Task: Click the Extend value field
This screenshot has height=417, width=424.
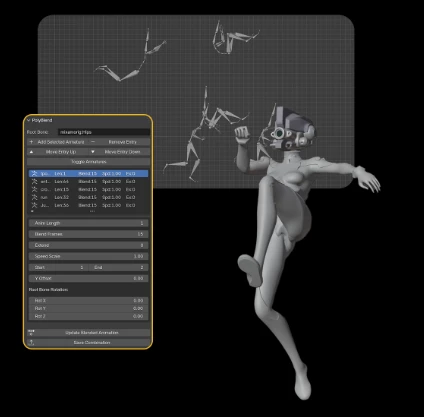Action: point(88,245)
